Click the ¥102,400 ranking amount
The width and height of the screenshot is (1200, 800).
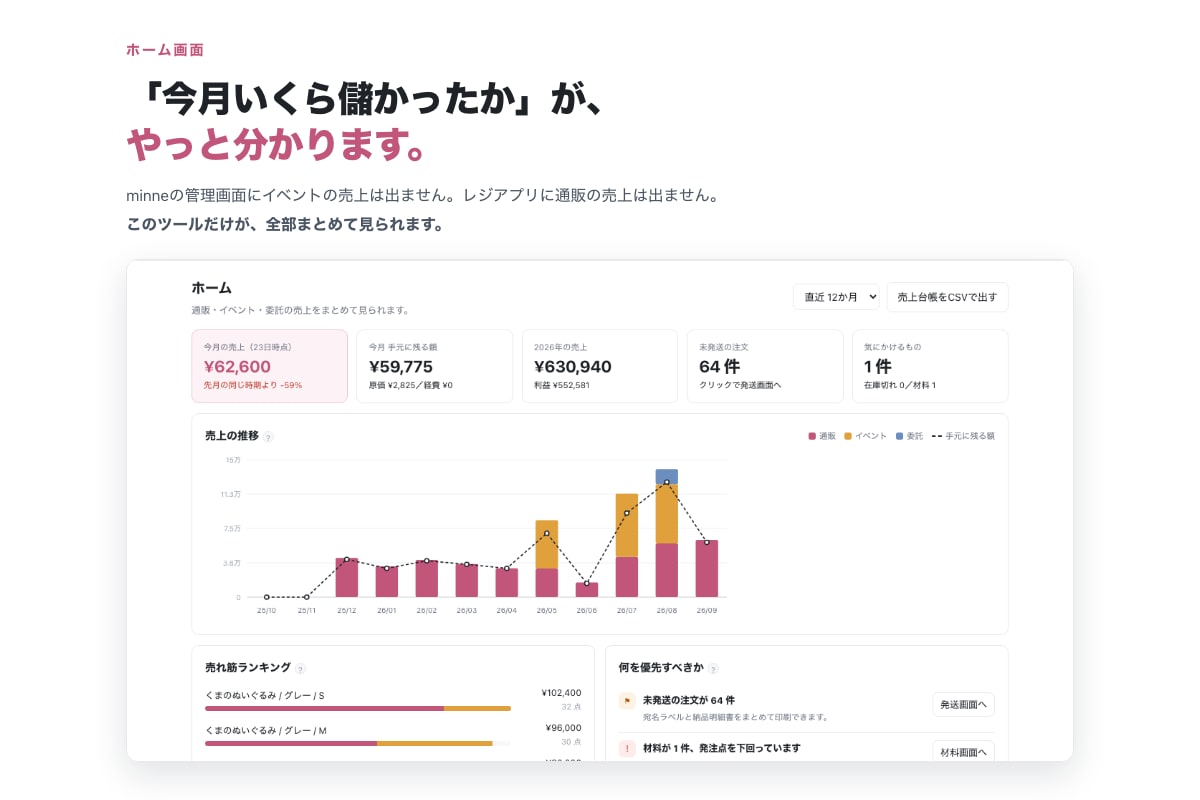(561, 692)
